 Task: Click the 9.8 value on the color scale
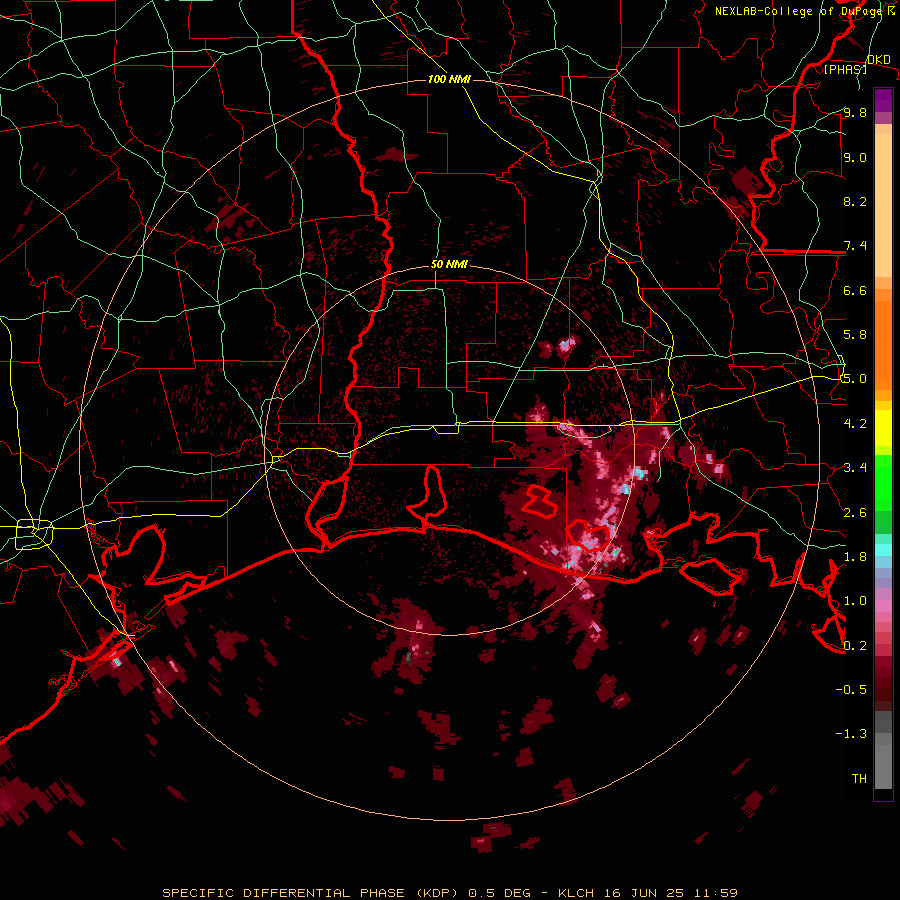[855, 112]
